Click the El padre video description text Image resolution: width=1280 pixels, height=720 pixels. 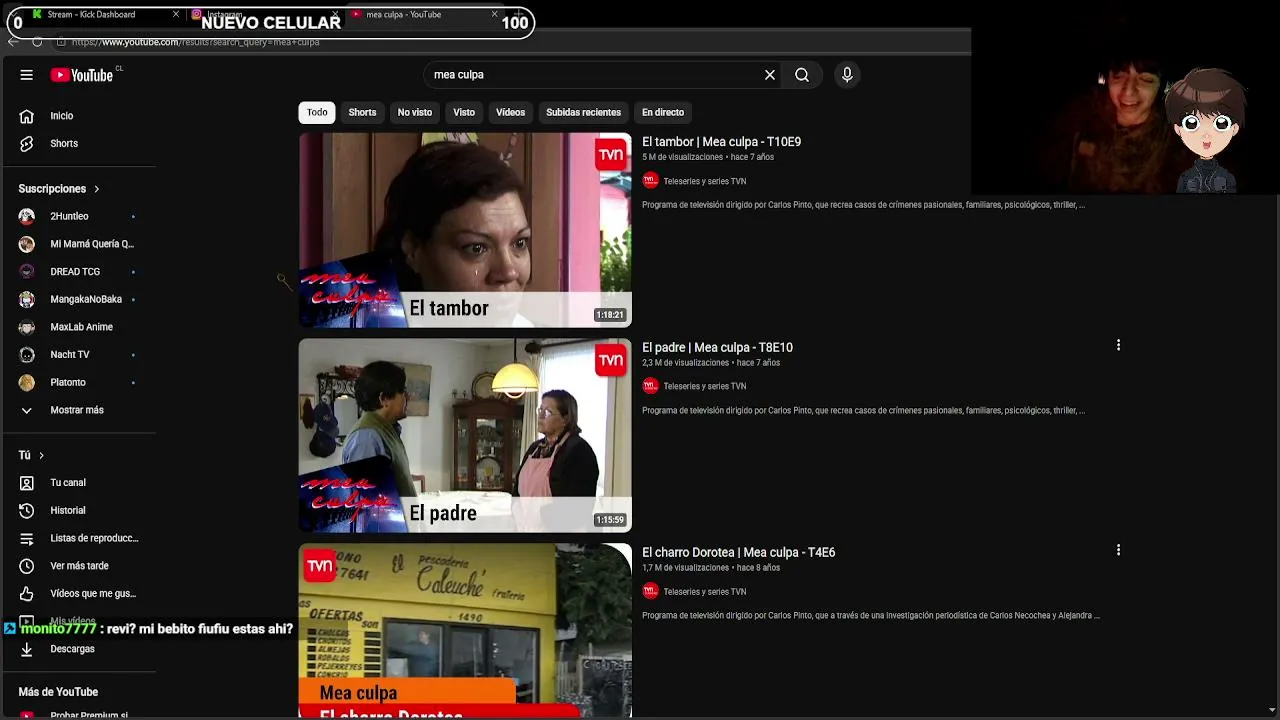(863, 410)
